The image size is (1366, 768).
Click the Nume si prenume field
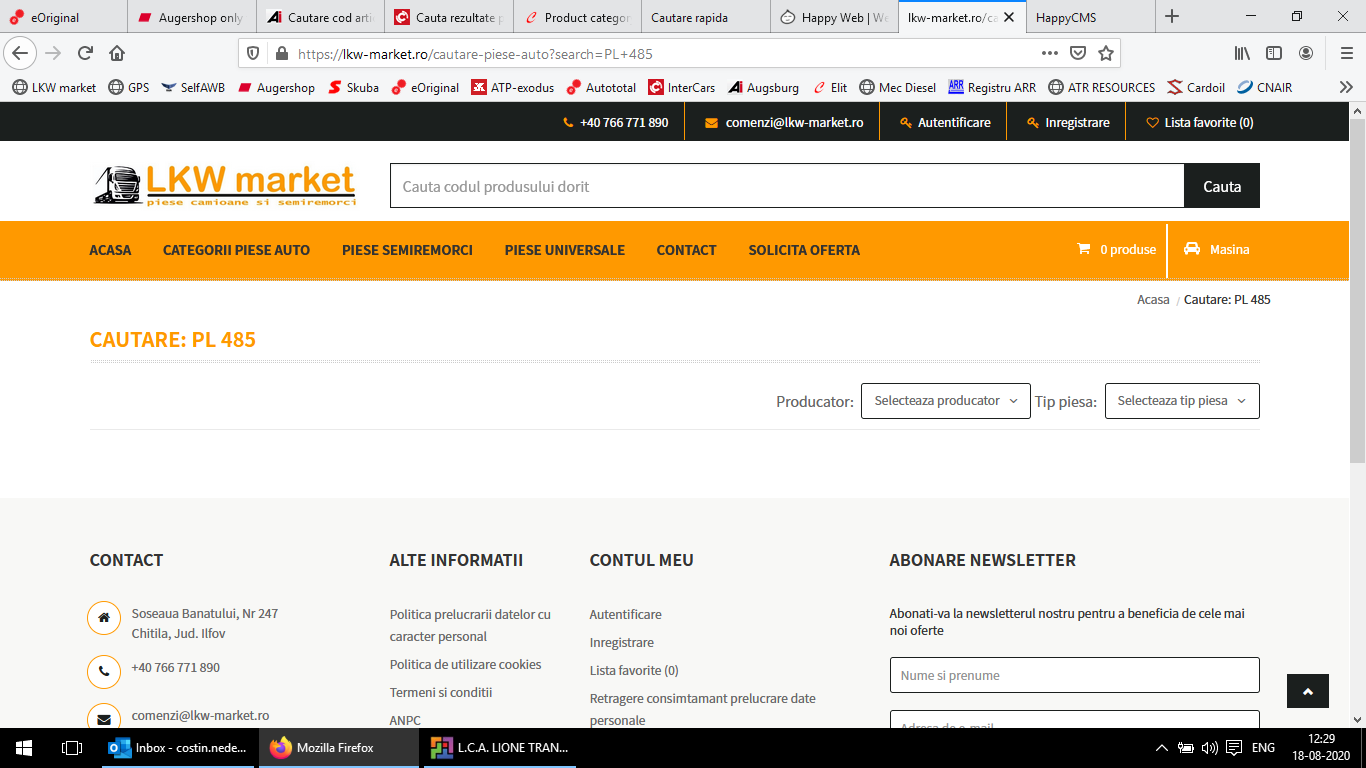tap(1075, 675)
